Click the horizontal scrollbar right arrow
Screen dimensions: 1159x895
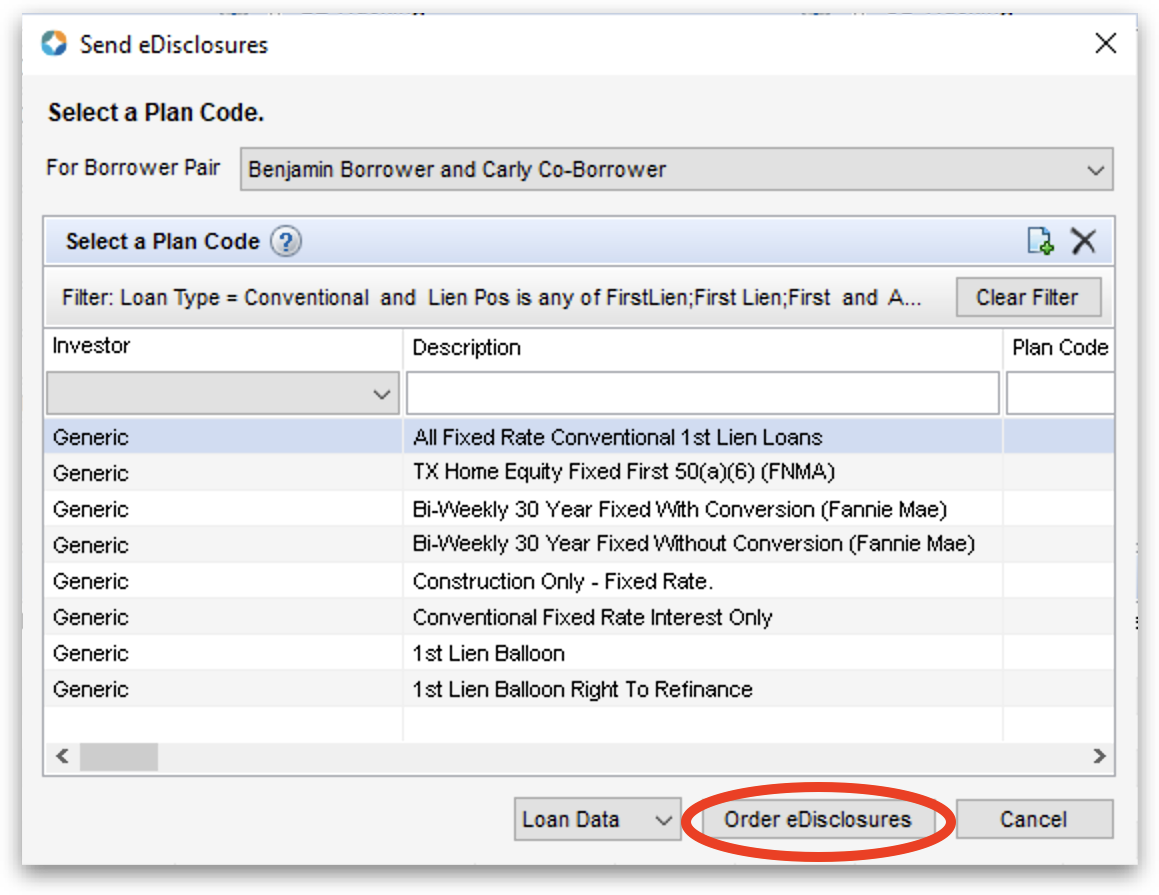1099,756
